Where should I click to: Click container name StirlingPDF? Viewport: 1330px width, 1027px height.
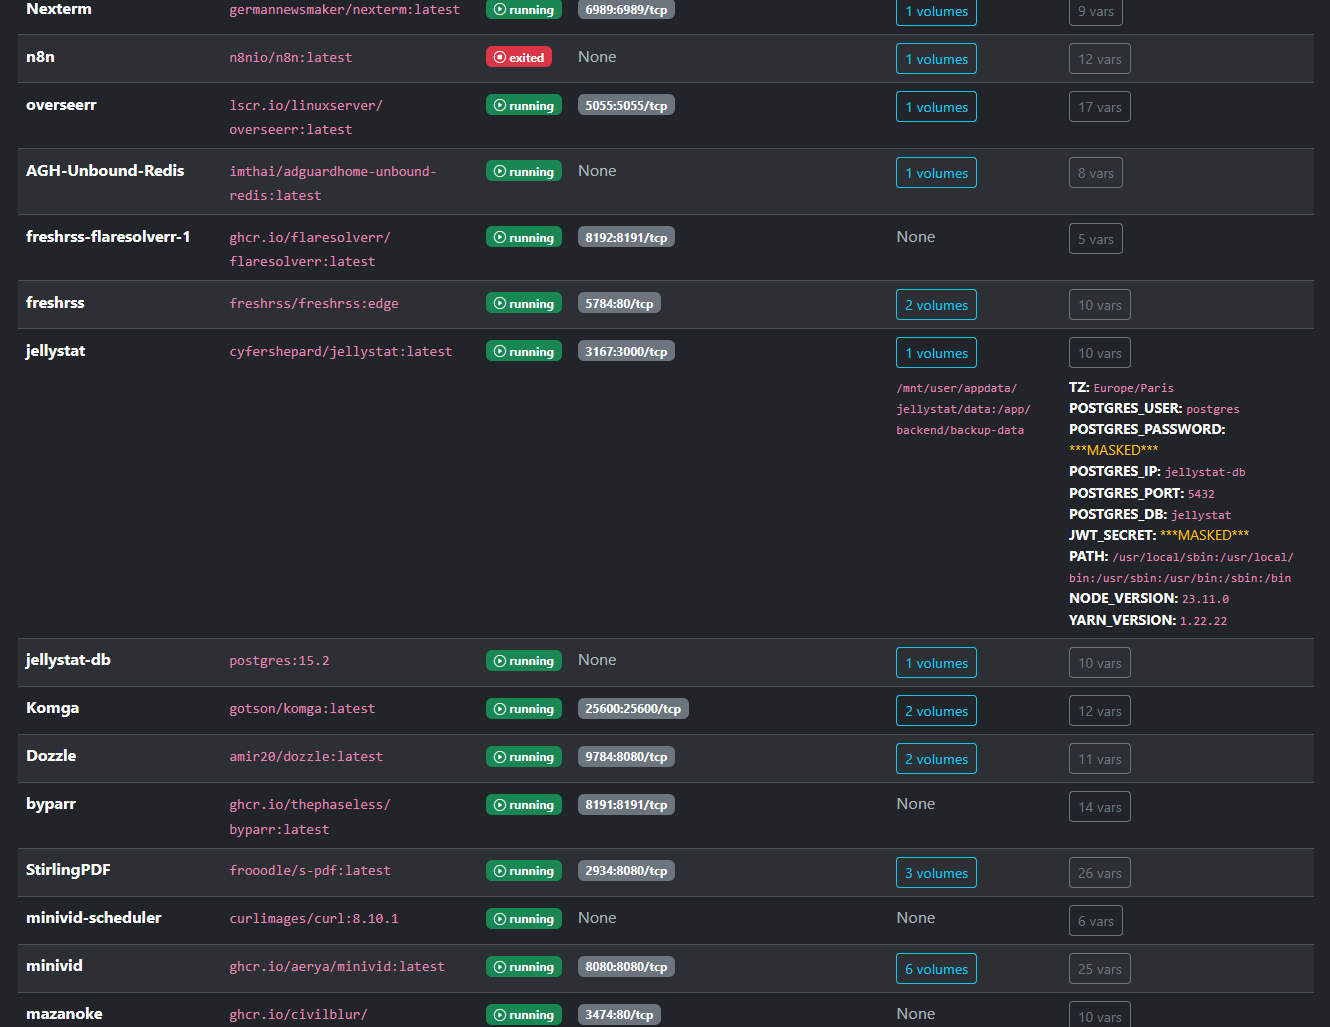[68, 870]
